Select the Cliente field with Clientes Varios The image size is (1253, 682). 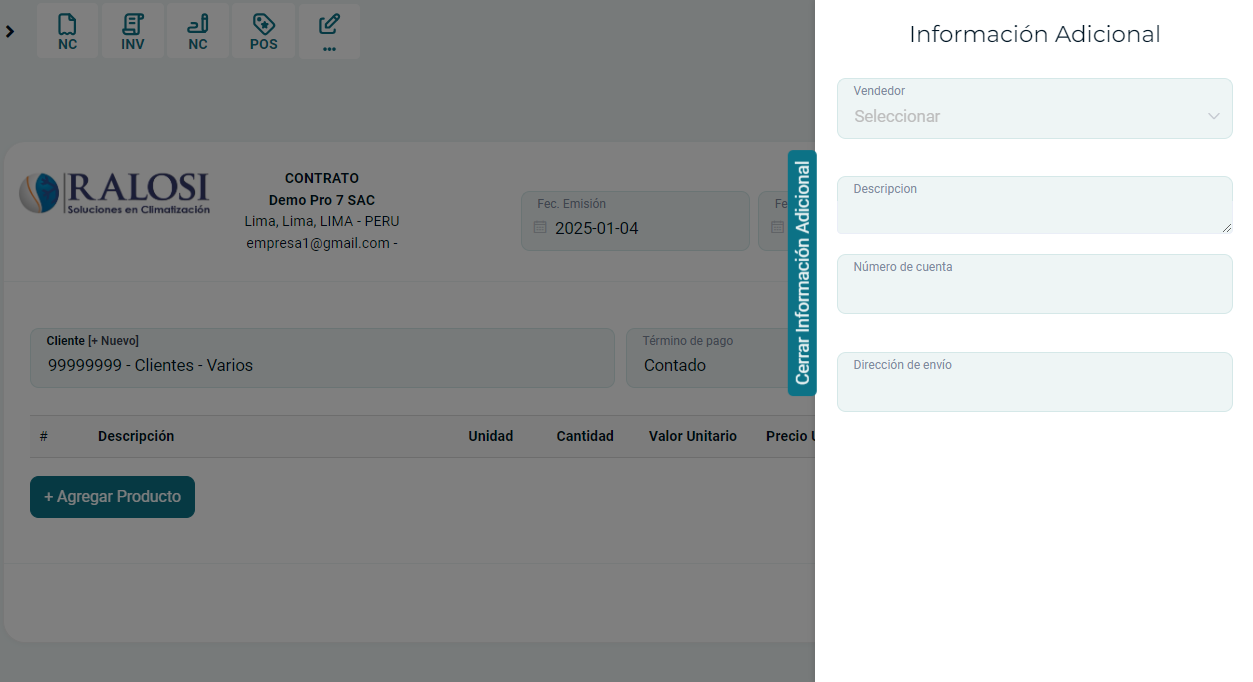(x=320, y=365)
